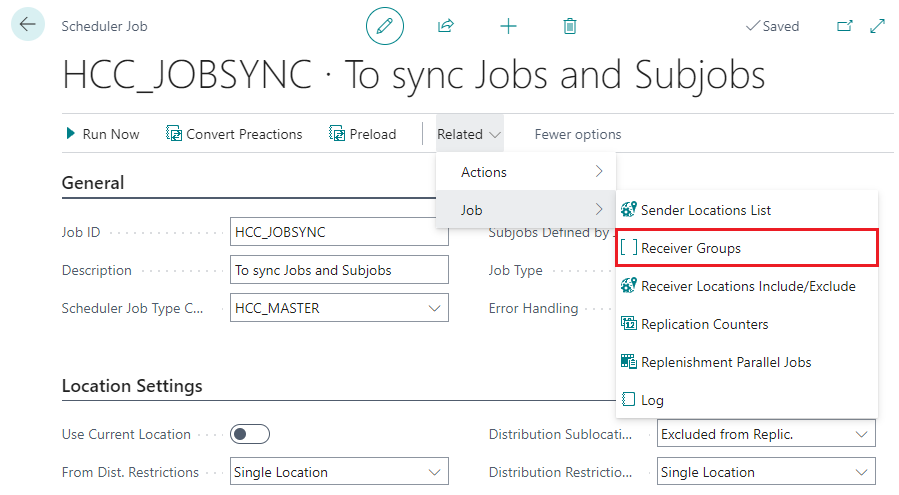Toggle the Use Current Location switch

[250, 434]
